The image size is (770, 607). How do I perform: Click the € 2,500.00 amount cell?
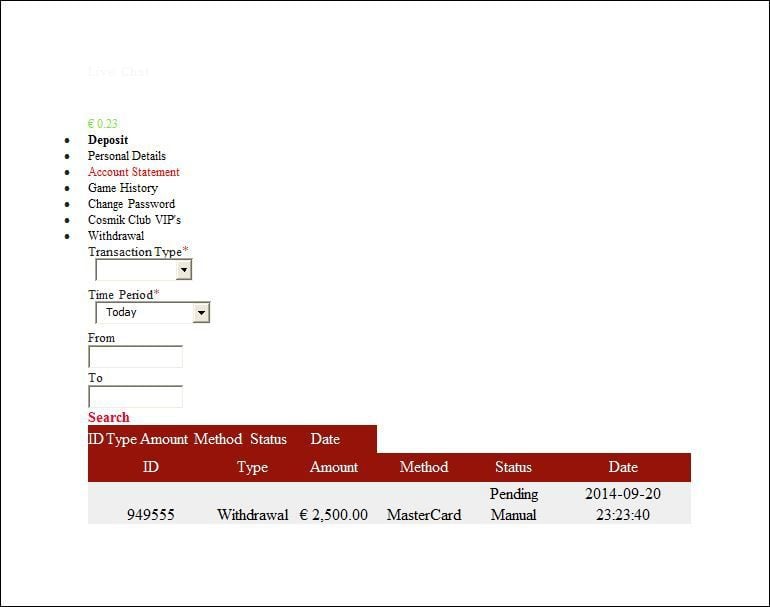tap(333, 515)
